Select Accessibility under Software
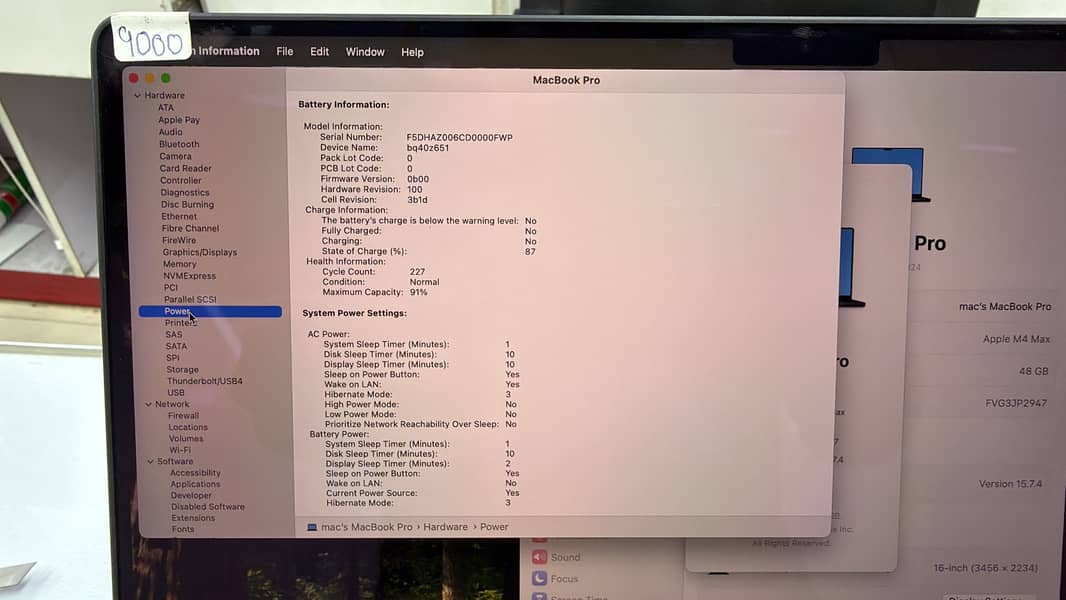1066x600 pixels. (x=195, y=473)
